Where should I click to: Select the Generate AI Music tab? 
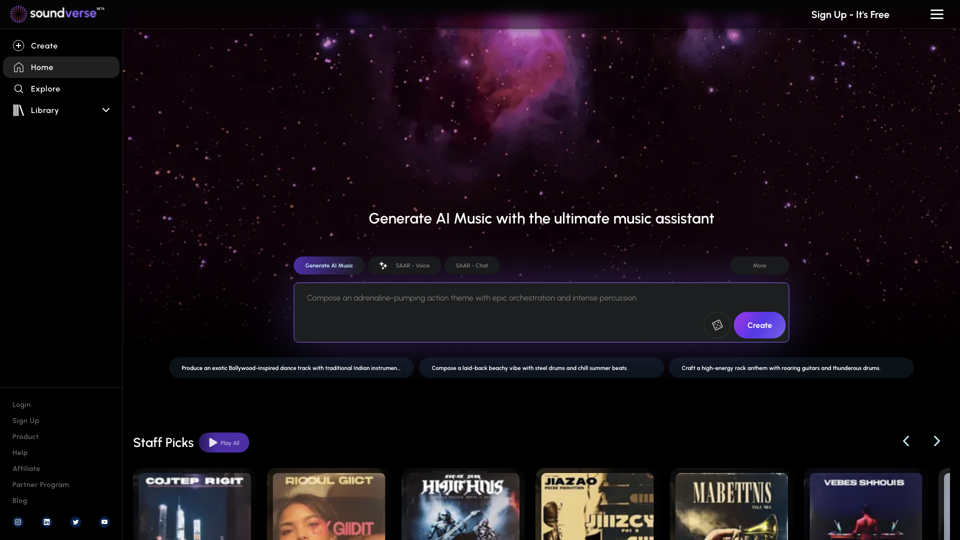click(x=329, y=266)
